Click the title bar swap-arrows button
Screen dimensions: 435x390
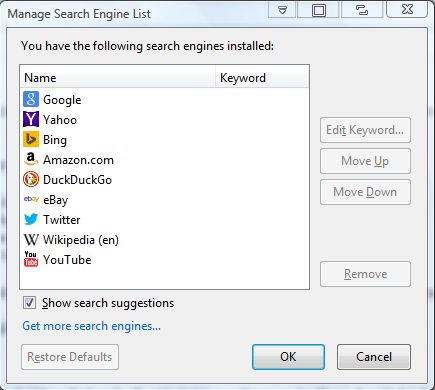pyautogui.click(x=362, y=10)
